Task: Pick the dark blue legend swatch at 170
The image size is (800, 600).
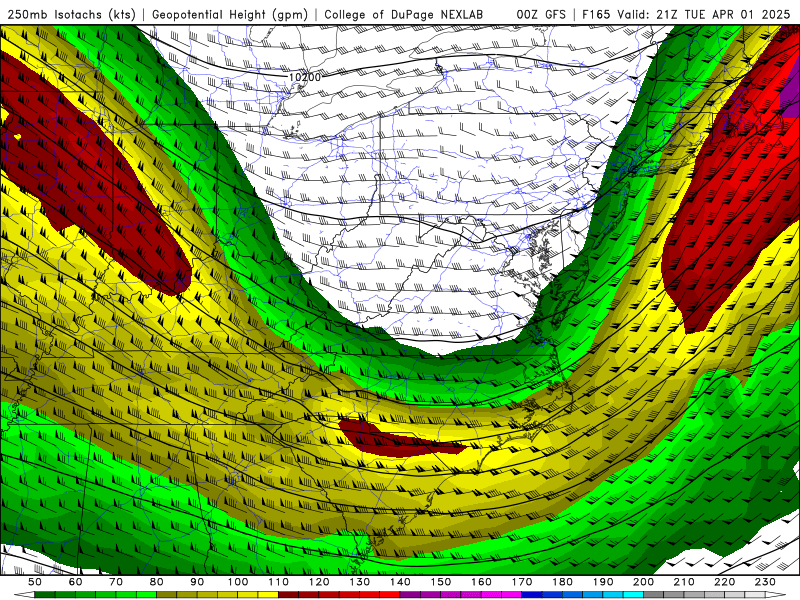Action: coord(532,595)
